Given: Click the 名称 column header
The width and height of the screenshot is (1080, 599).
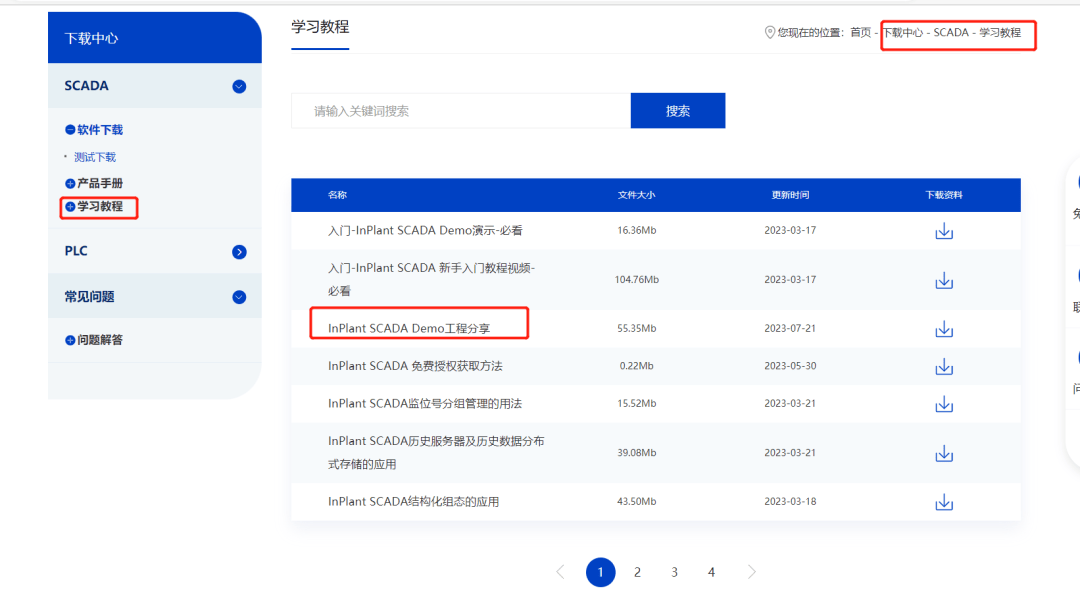Looking at the screenshot, I should pos(338,195).
